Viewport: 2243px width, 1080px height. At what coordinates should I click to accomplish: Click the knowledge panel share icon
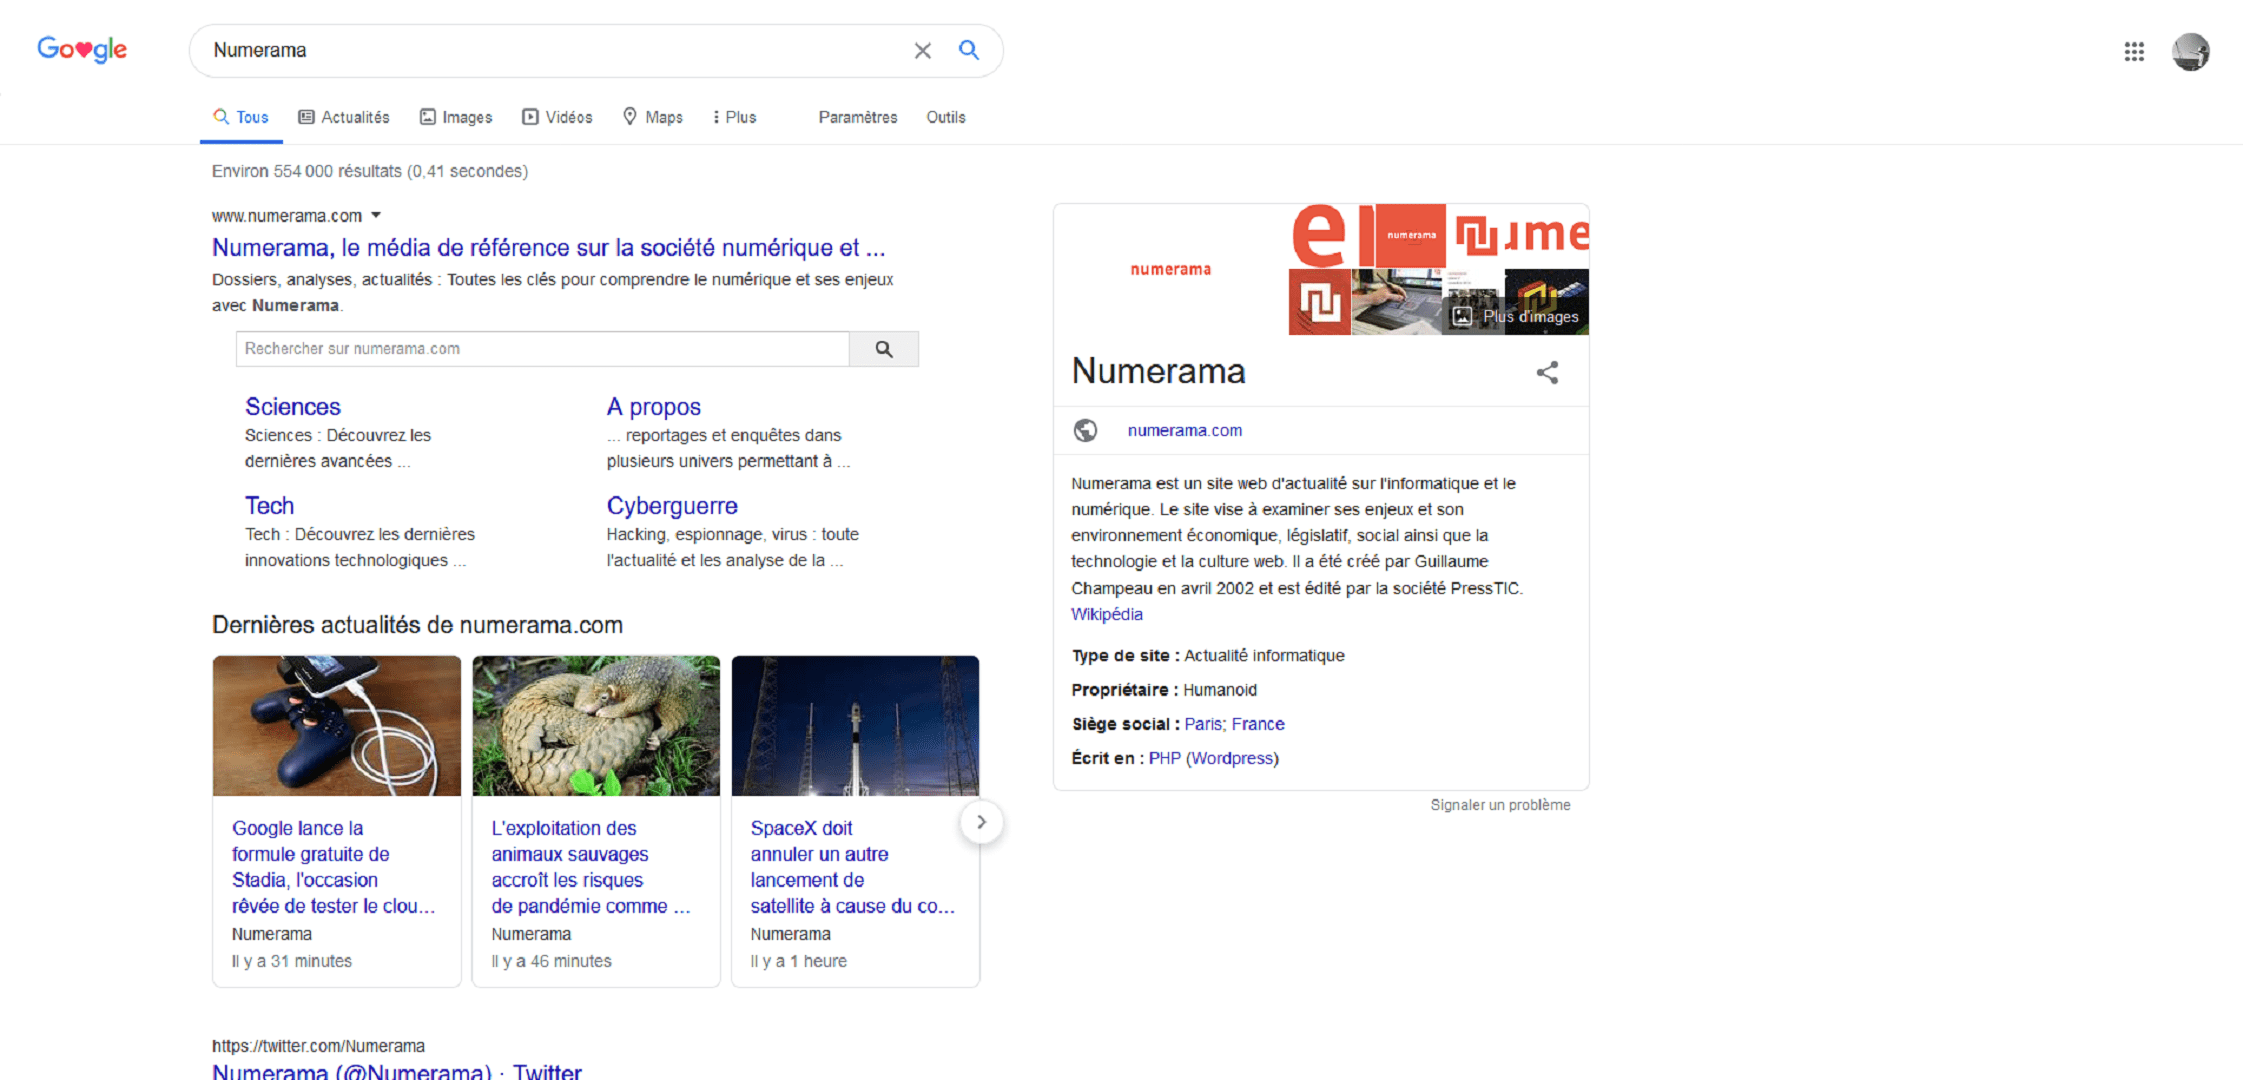[1547, 373]
